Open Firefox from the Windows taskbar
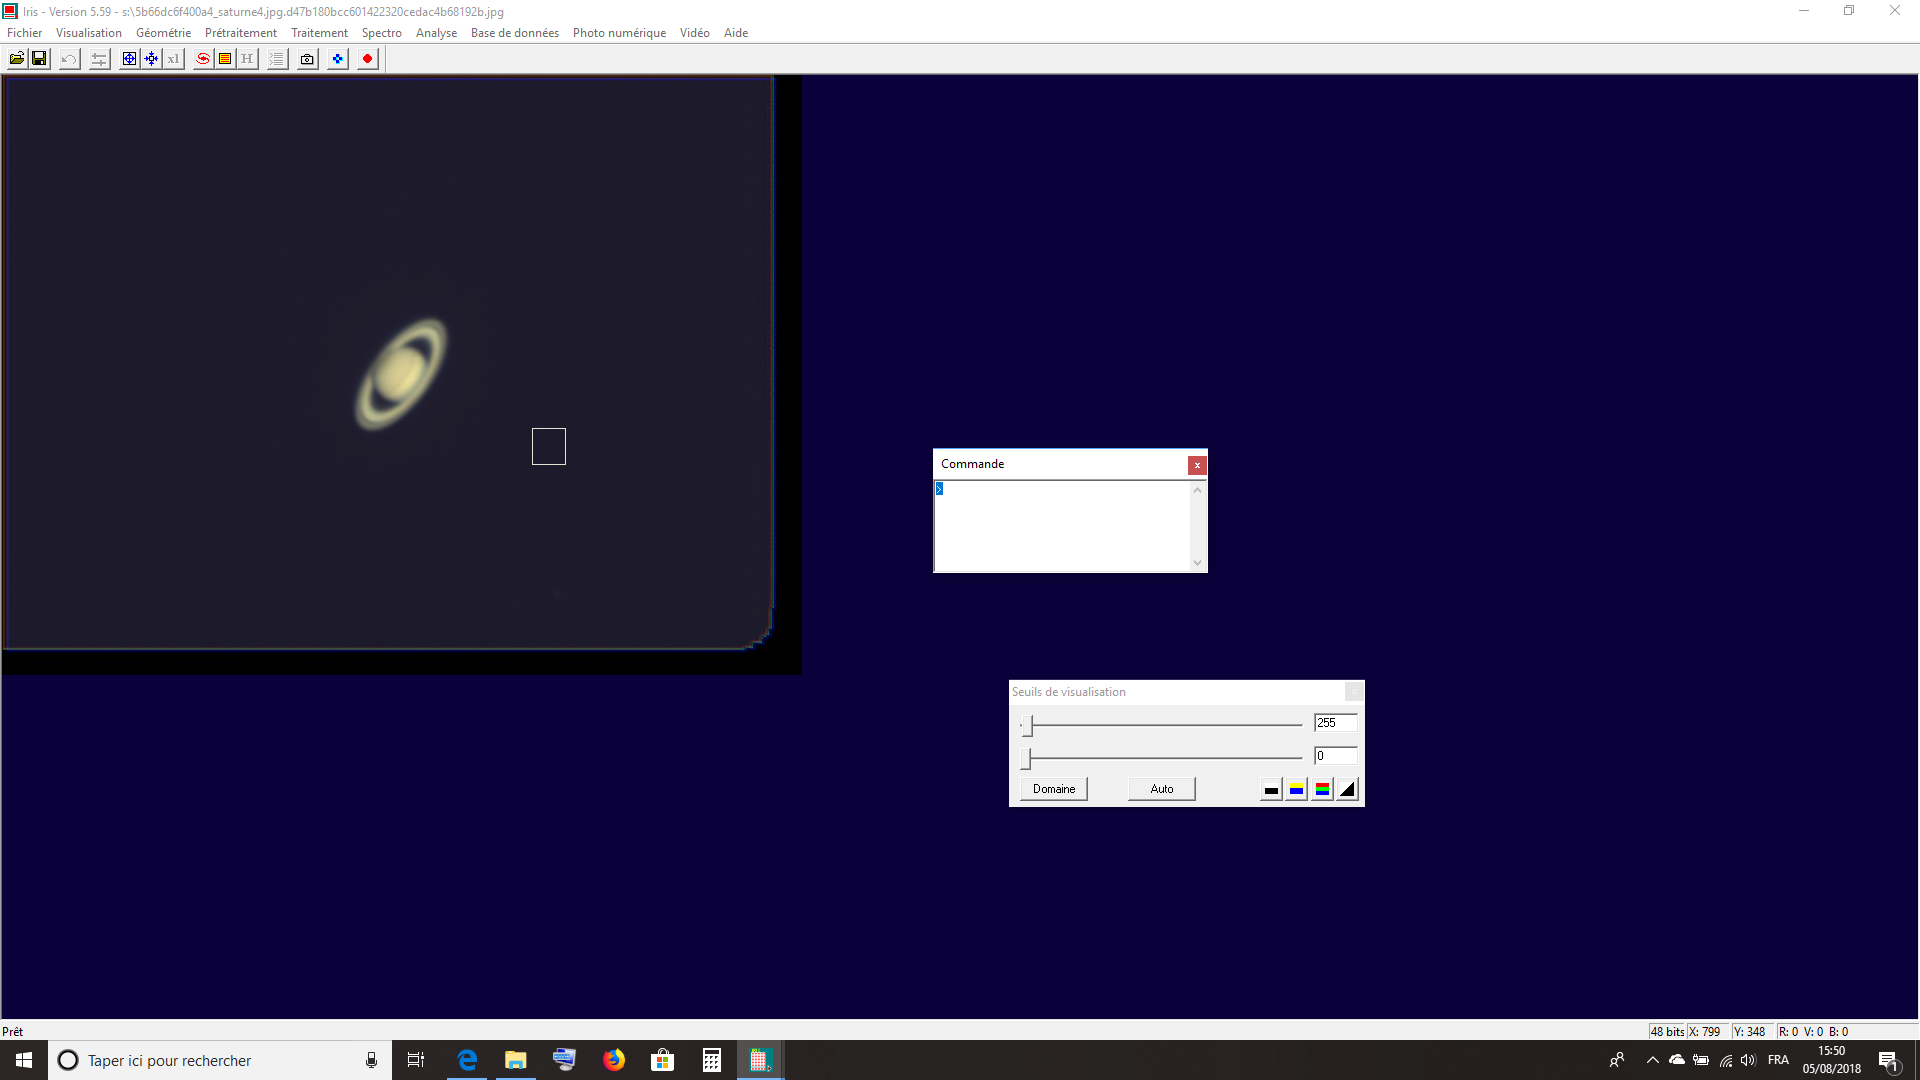The image size is (1920, 1080). [x=613, y=1060]
